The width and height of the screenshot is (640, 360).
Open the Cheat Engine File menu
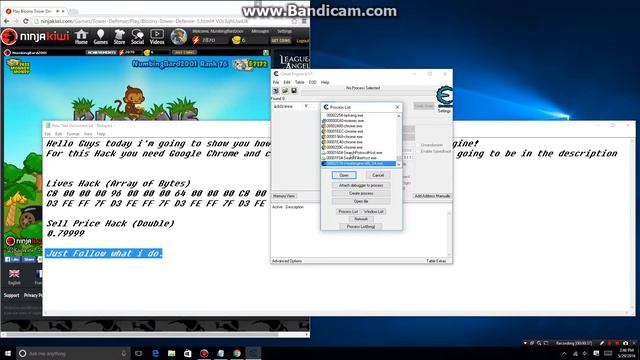tap(276, 82)
